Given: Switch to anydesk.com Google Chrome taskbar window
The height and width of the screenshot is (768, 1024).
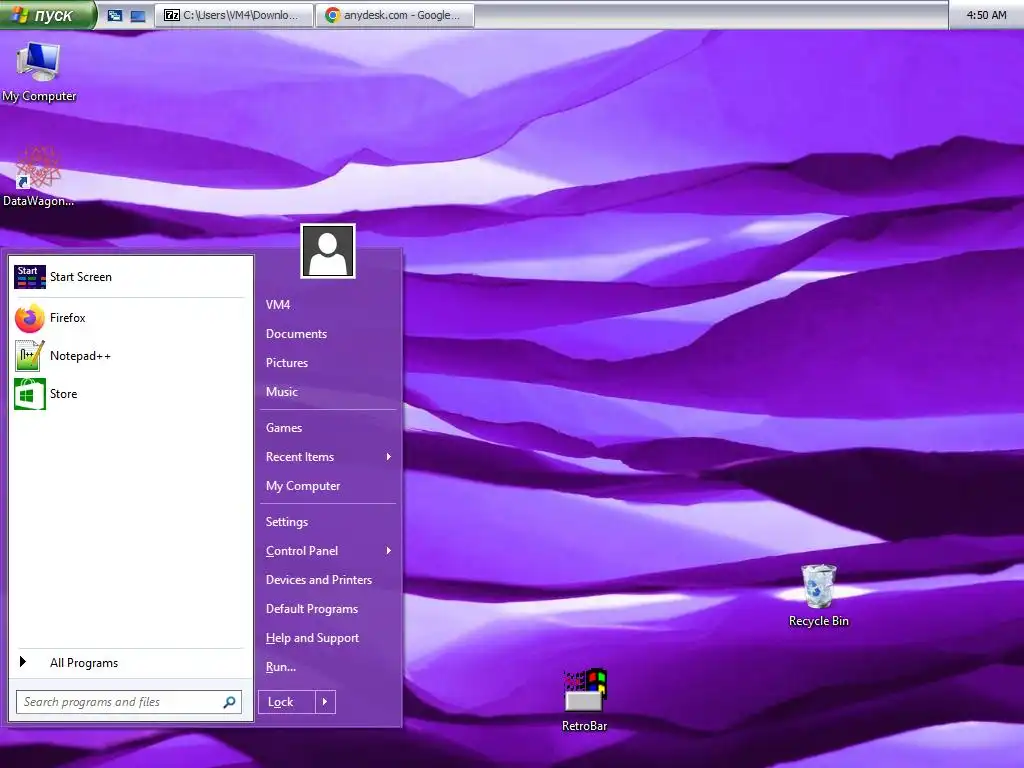Looking at the screenshot, I should click(395, 15).
